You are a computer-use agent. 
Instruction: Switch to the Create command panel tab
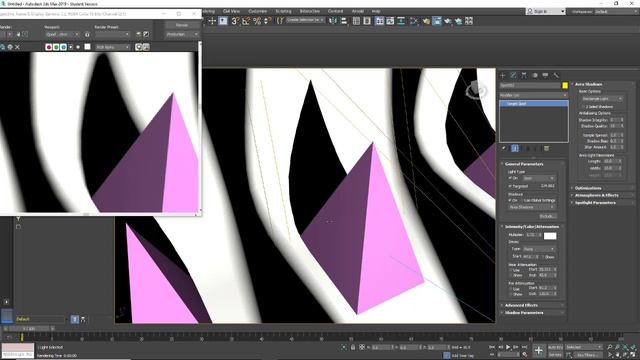point(503,76)
